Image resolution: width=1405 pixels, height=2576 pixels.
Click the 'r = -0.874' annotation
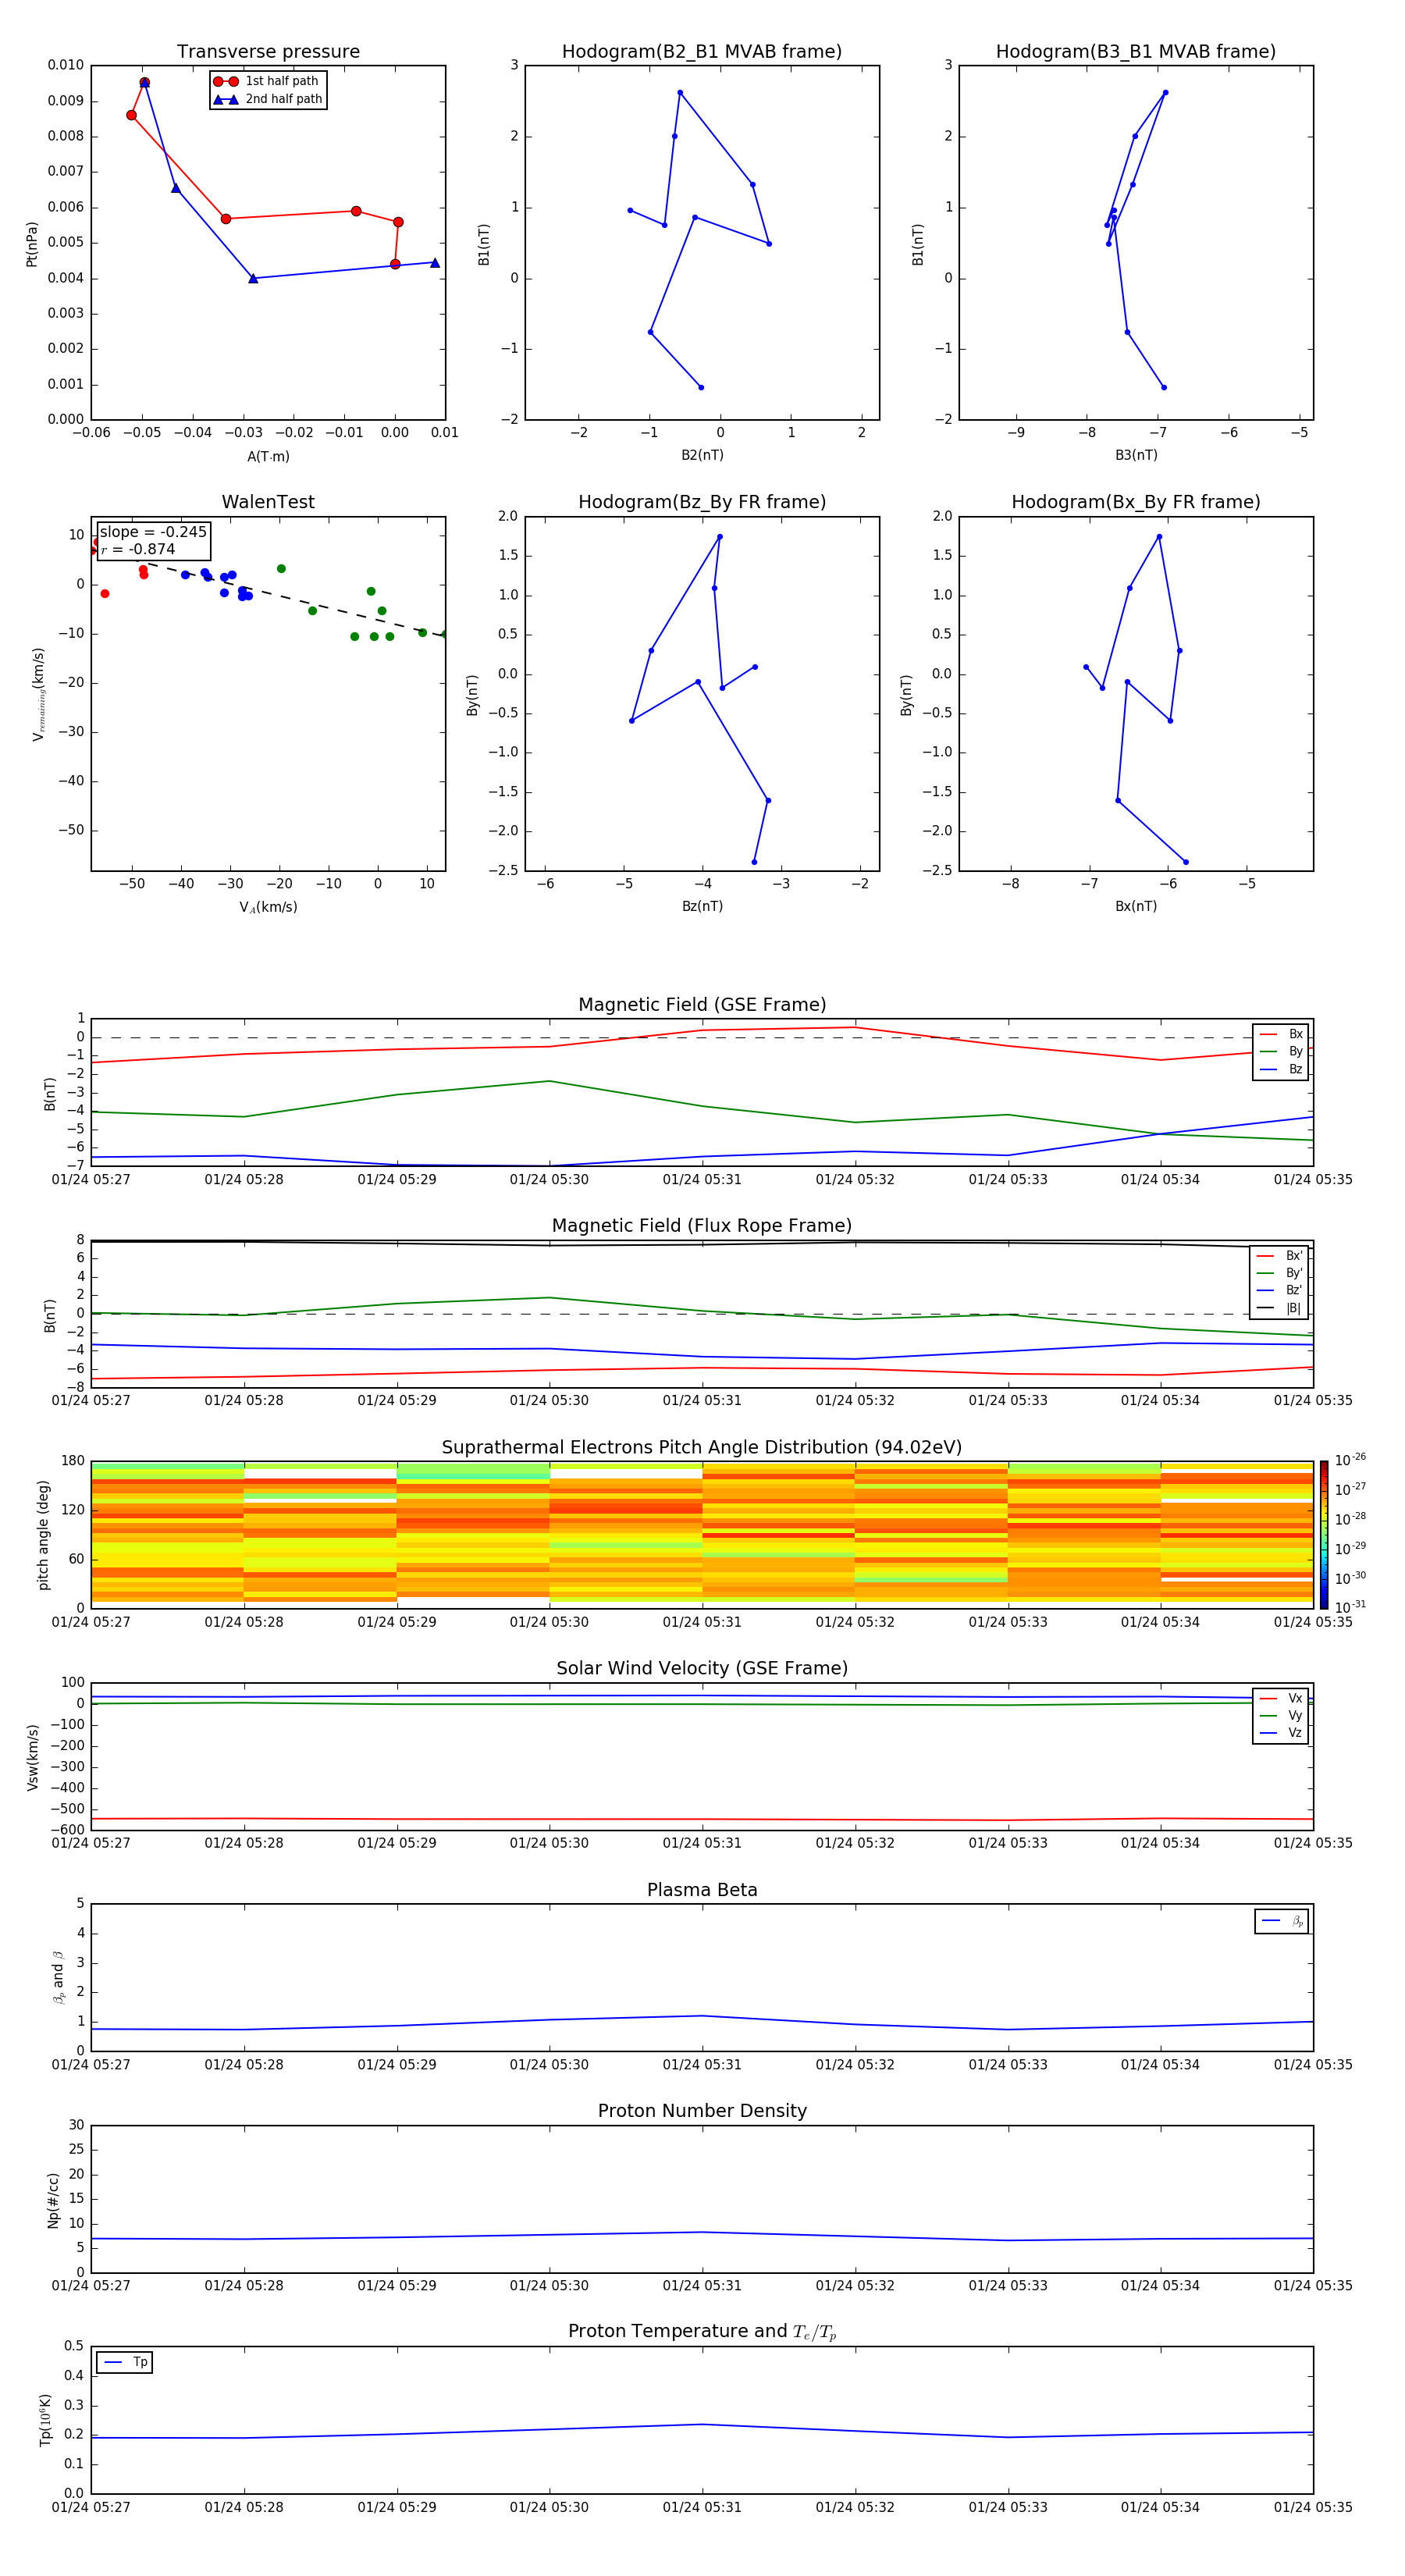(138, 549)
